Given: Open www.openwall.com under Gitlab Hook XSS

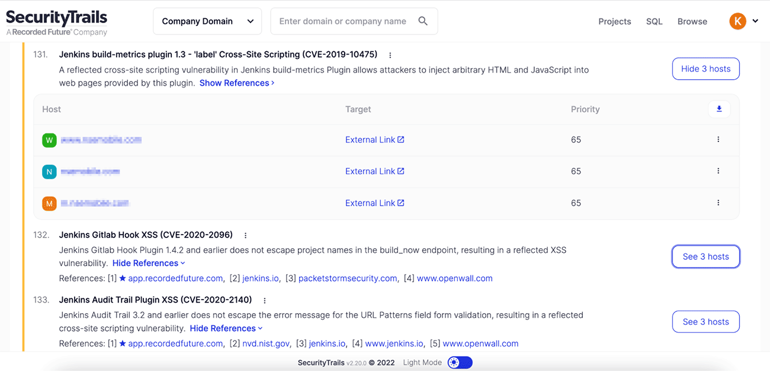Looking at the screenshot, I should click(x=454, y=279).
